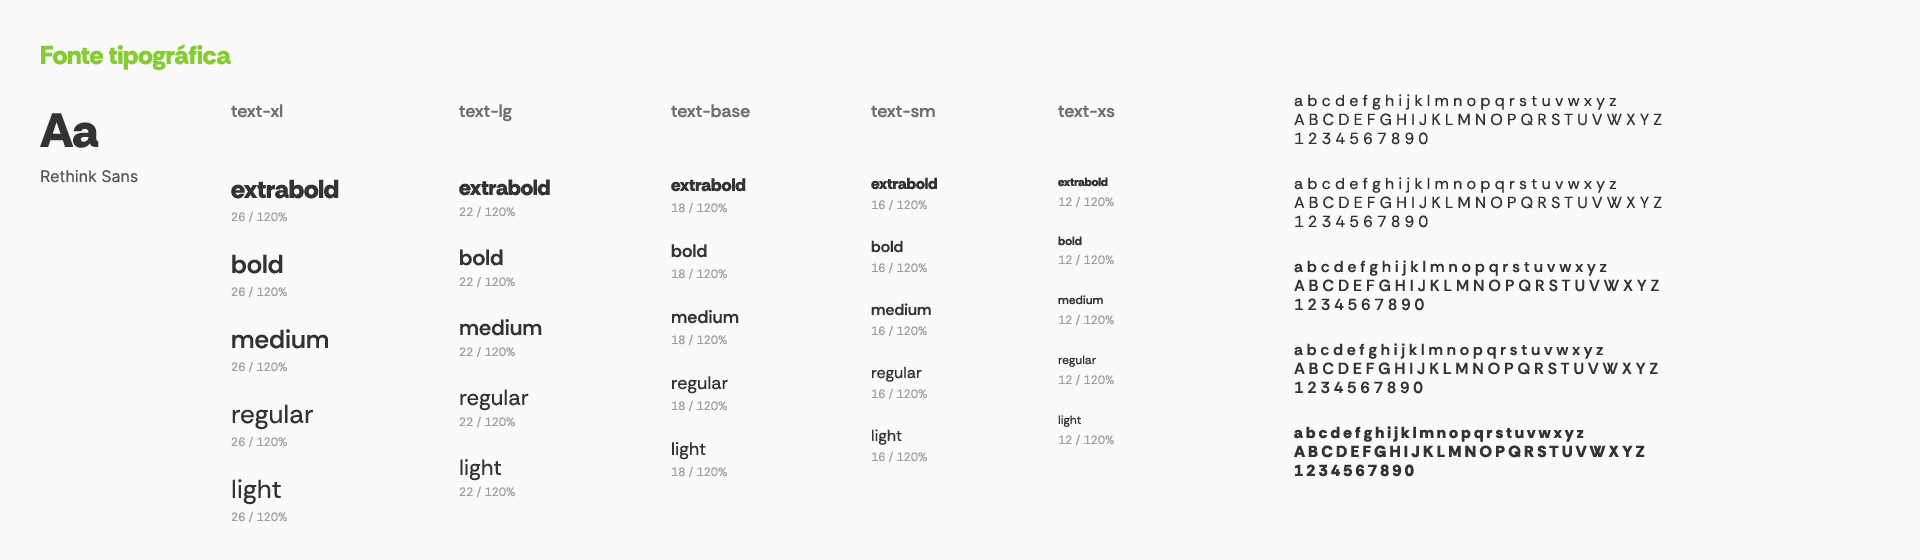The height and width of the screenshot is (560, 1920).
Task: Click the "Rethink Sans" font name label
Action: tap(89, 177)
